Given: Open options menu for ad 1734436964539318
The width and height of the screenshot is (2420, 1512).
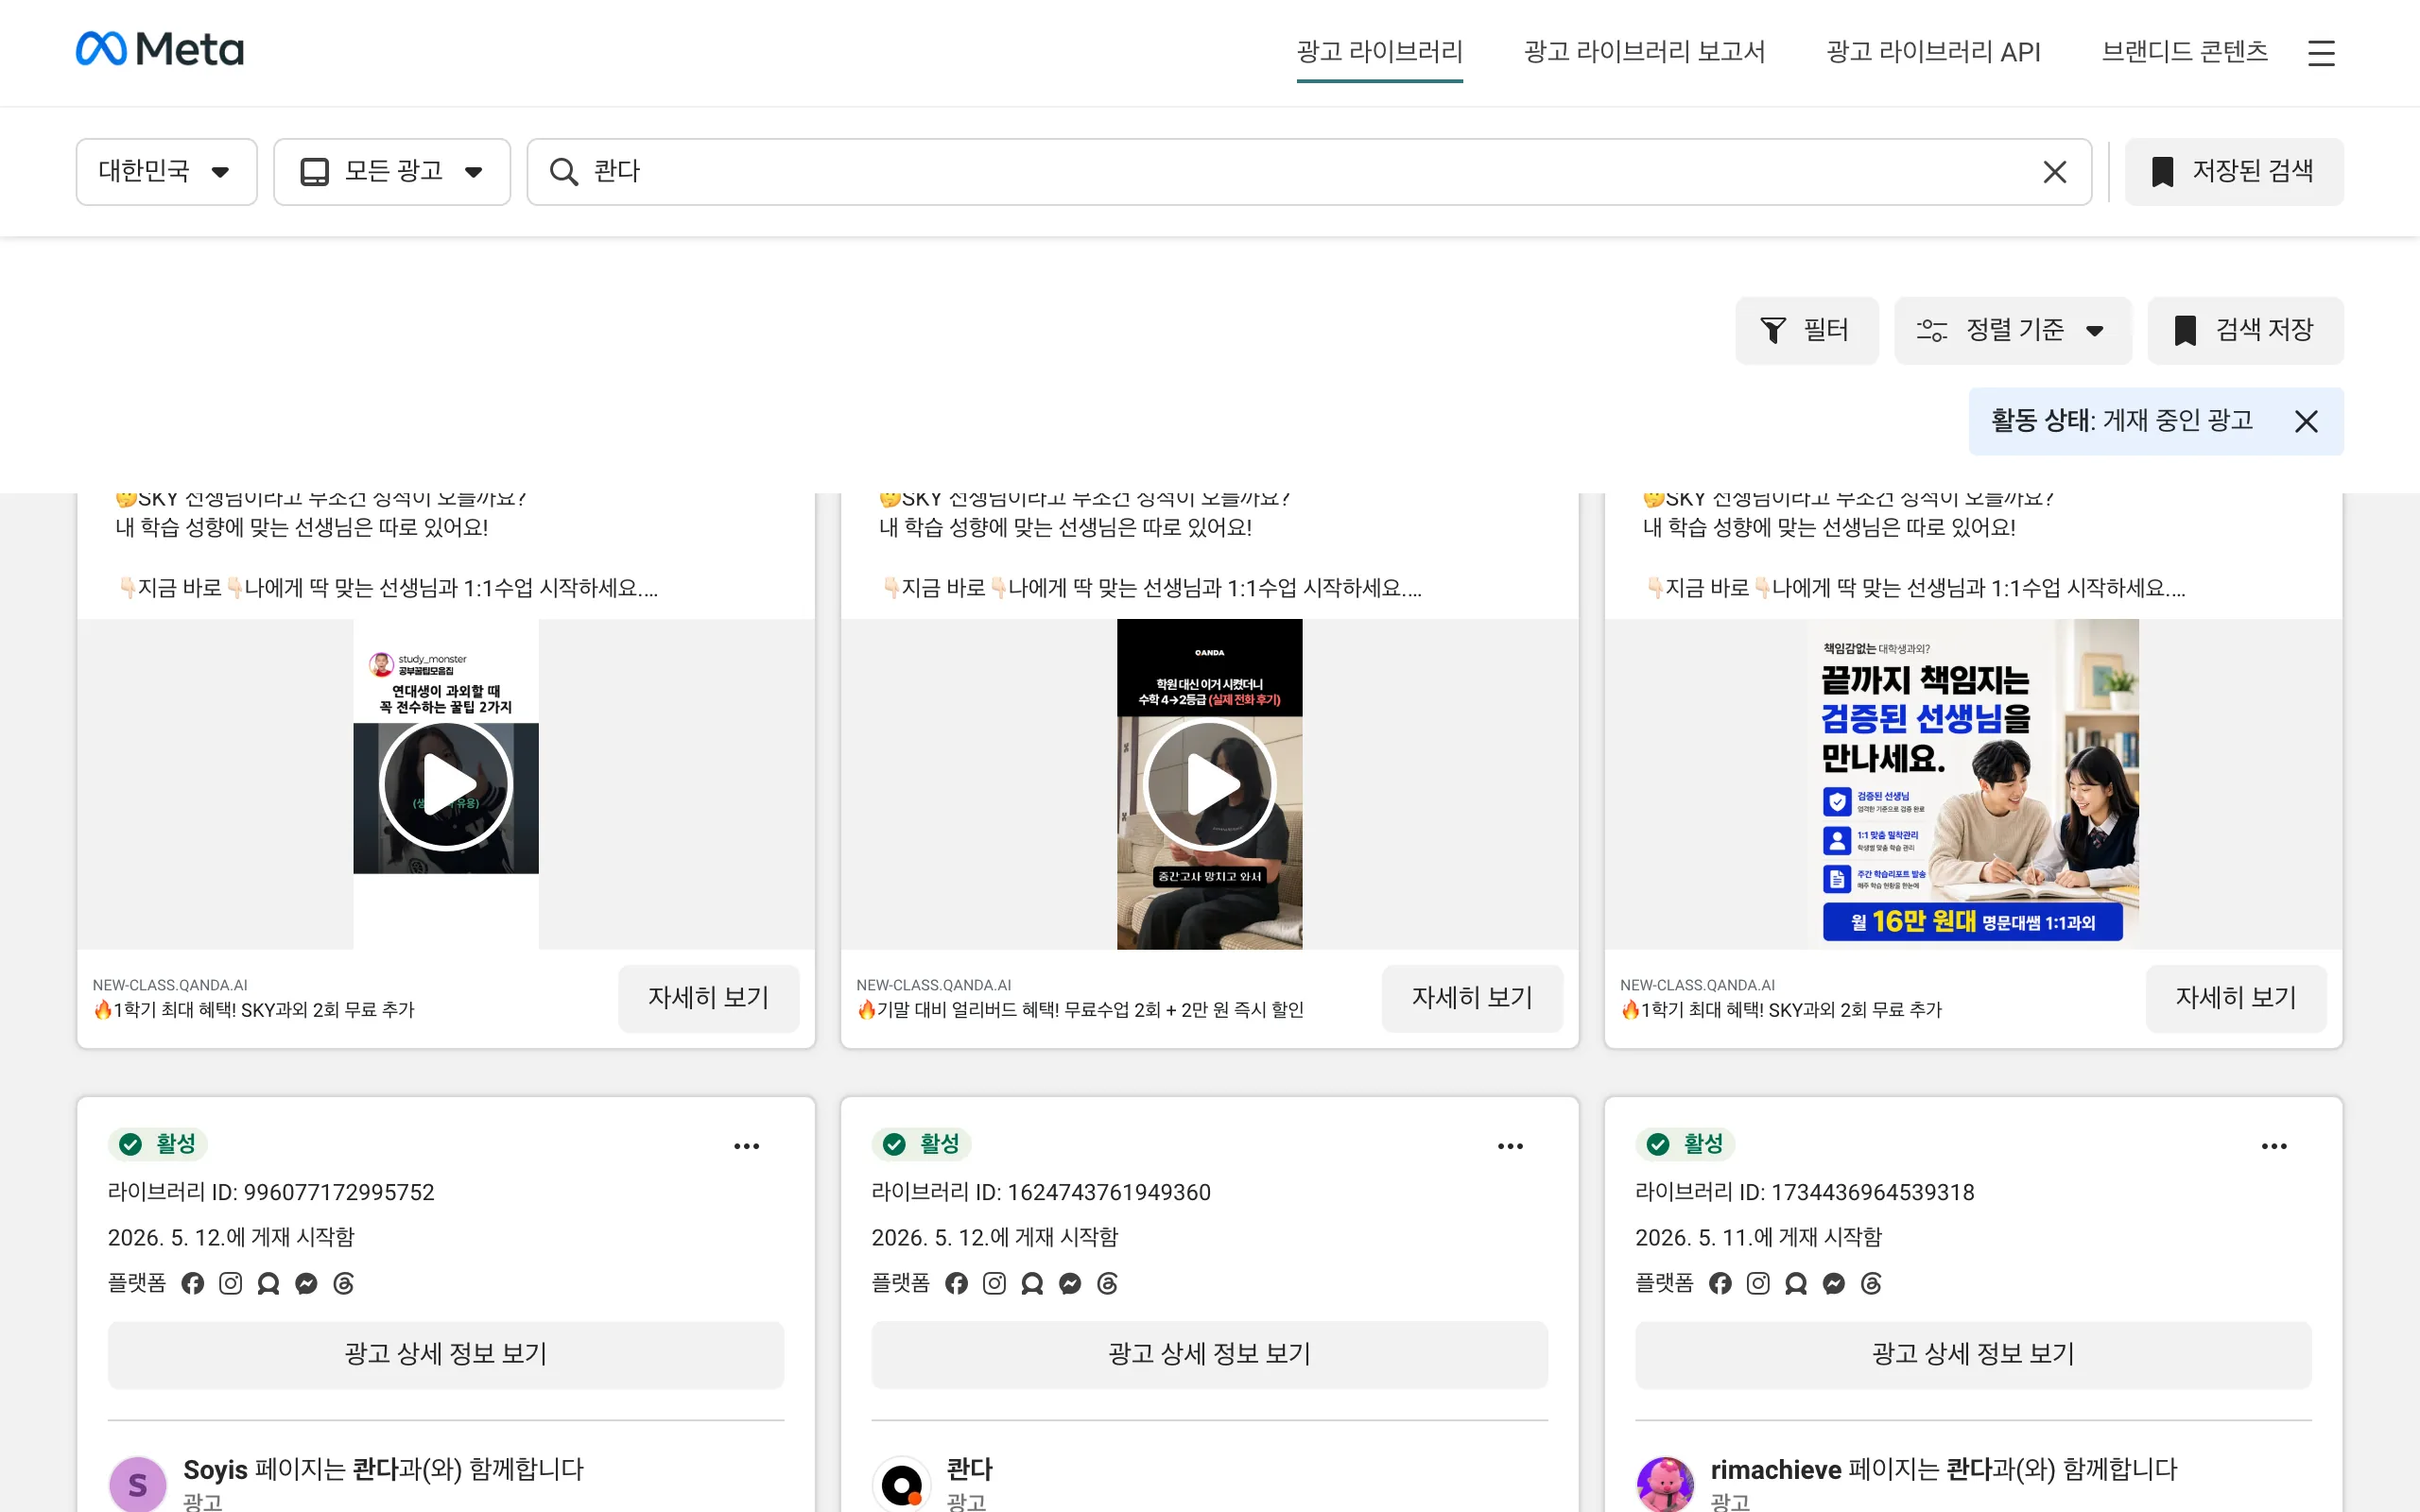Looking at the screenshot, I should pyautogui.click(x=2274, y=1146).
